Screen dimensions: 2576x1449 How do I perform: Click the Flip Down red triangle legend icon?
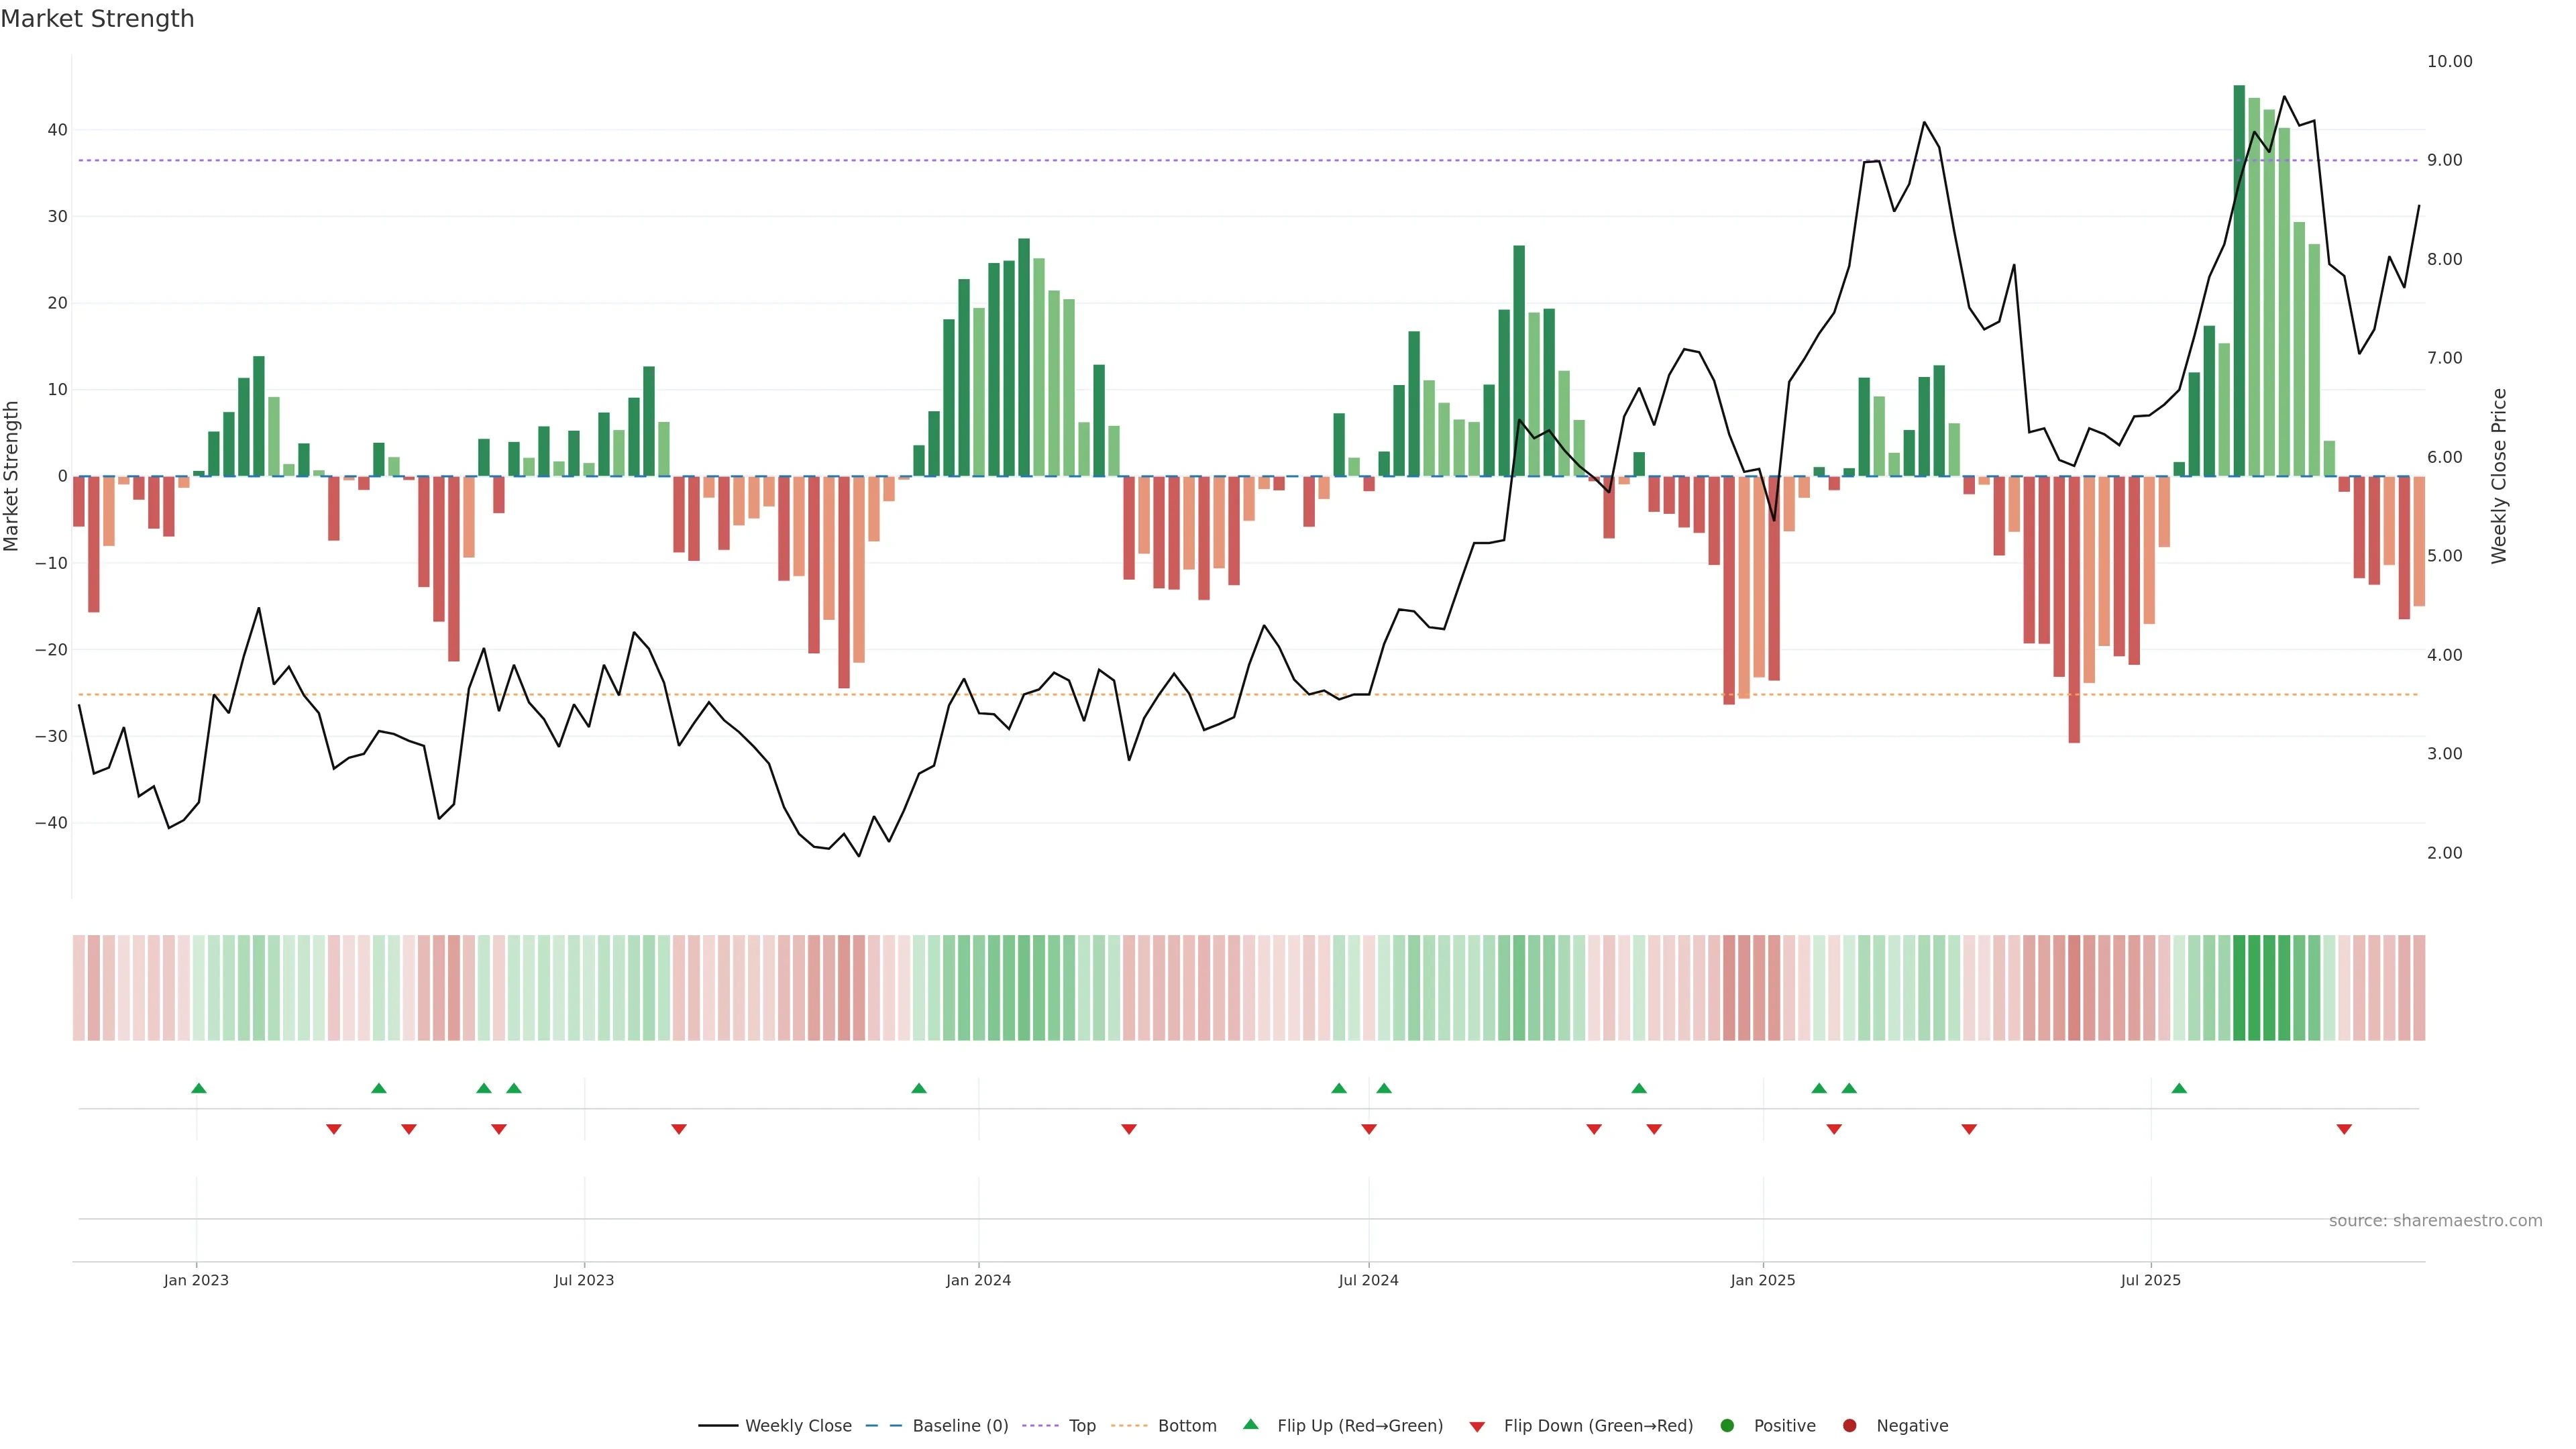(x=1477, y=1426)
